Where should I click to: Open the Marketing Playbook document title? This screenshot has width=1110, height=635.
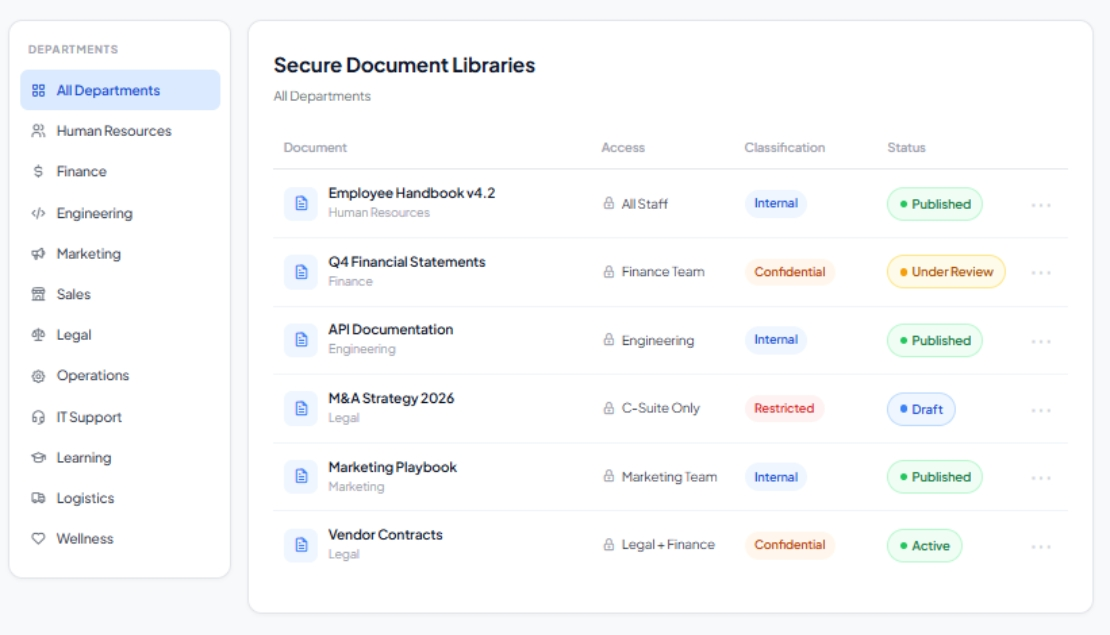click(x=392, y=467)
